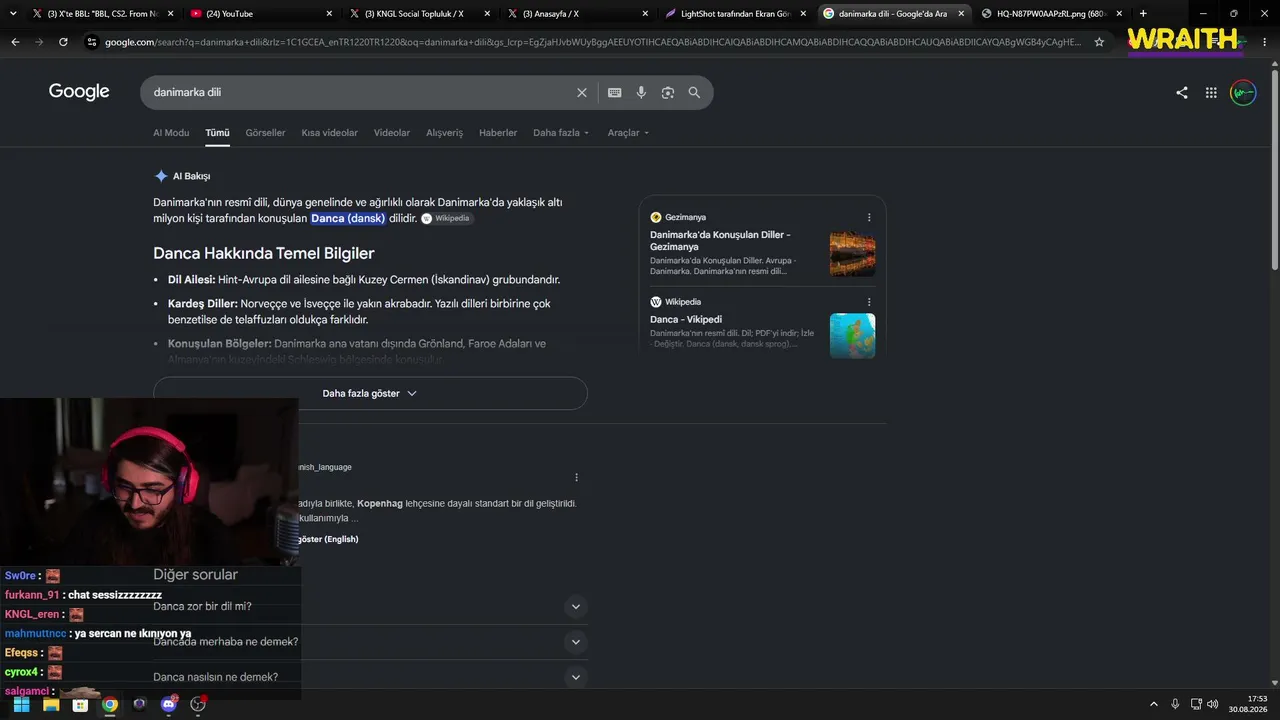Open the 'Kısa videolar' tab
Viewport: 1280px width, 720px height.
point(329,133)
